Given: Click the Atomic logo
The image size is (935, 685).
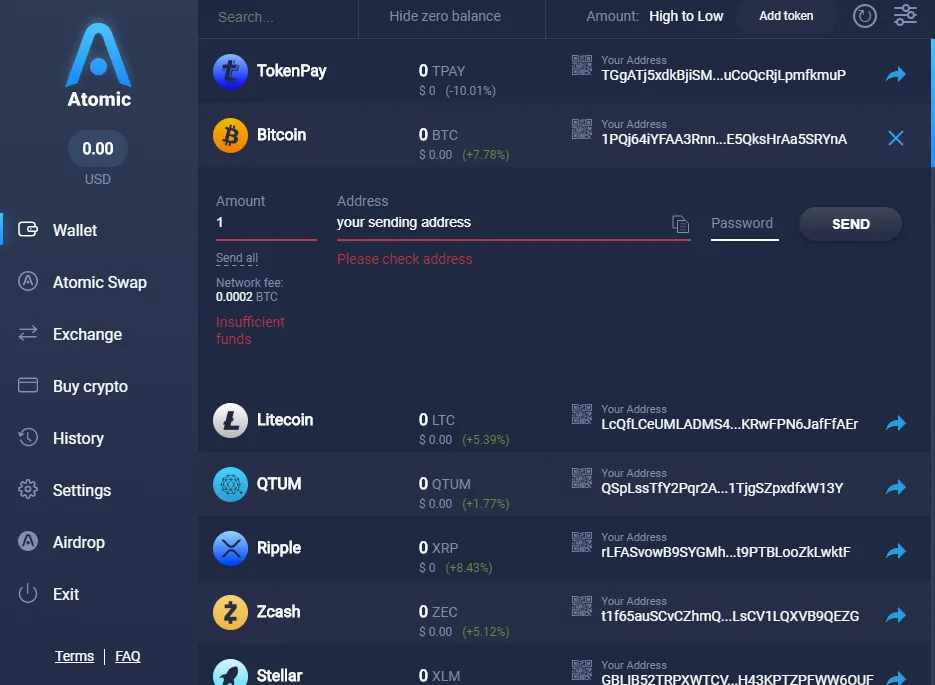Looking at the screenshot, I should [98, 65].
